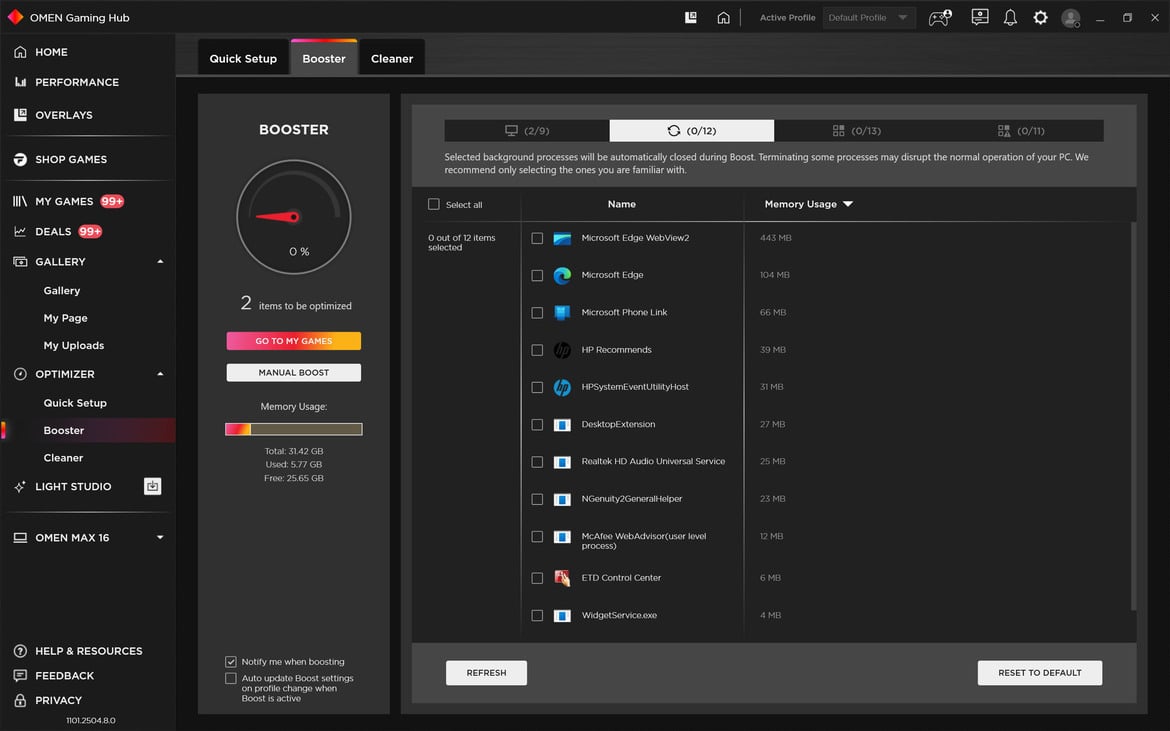The width and height of the screenshot is (1170, 731).
Task: Open the game controller remote play icon
Action: point(939,17)
